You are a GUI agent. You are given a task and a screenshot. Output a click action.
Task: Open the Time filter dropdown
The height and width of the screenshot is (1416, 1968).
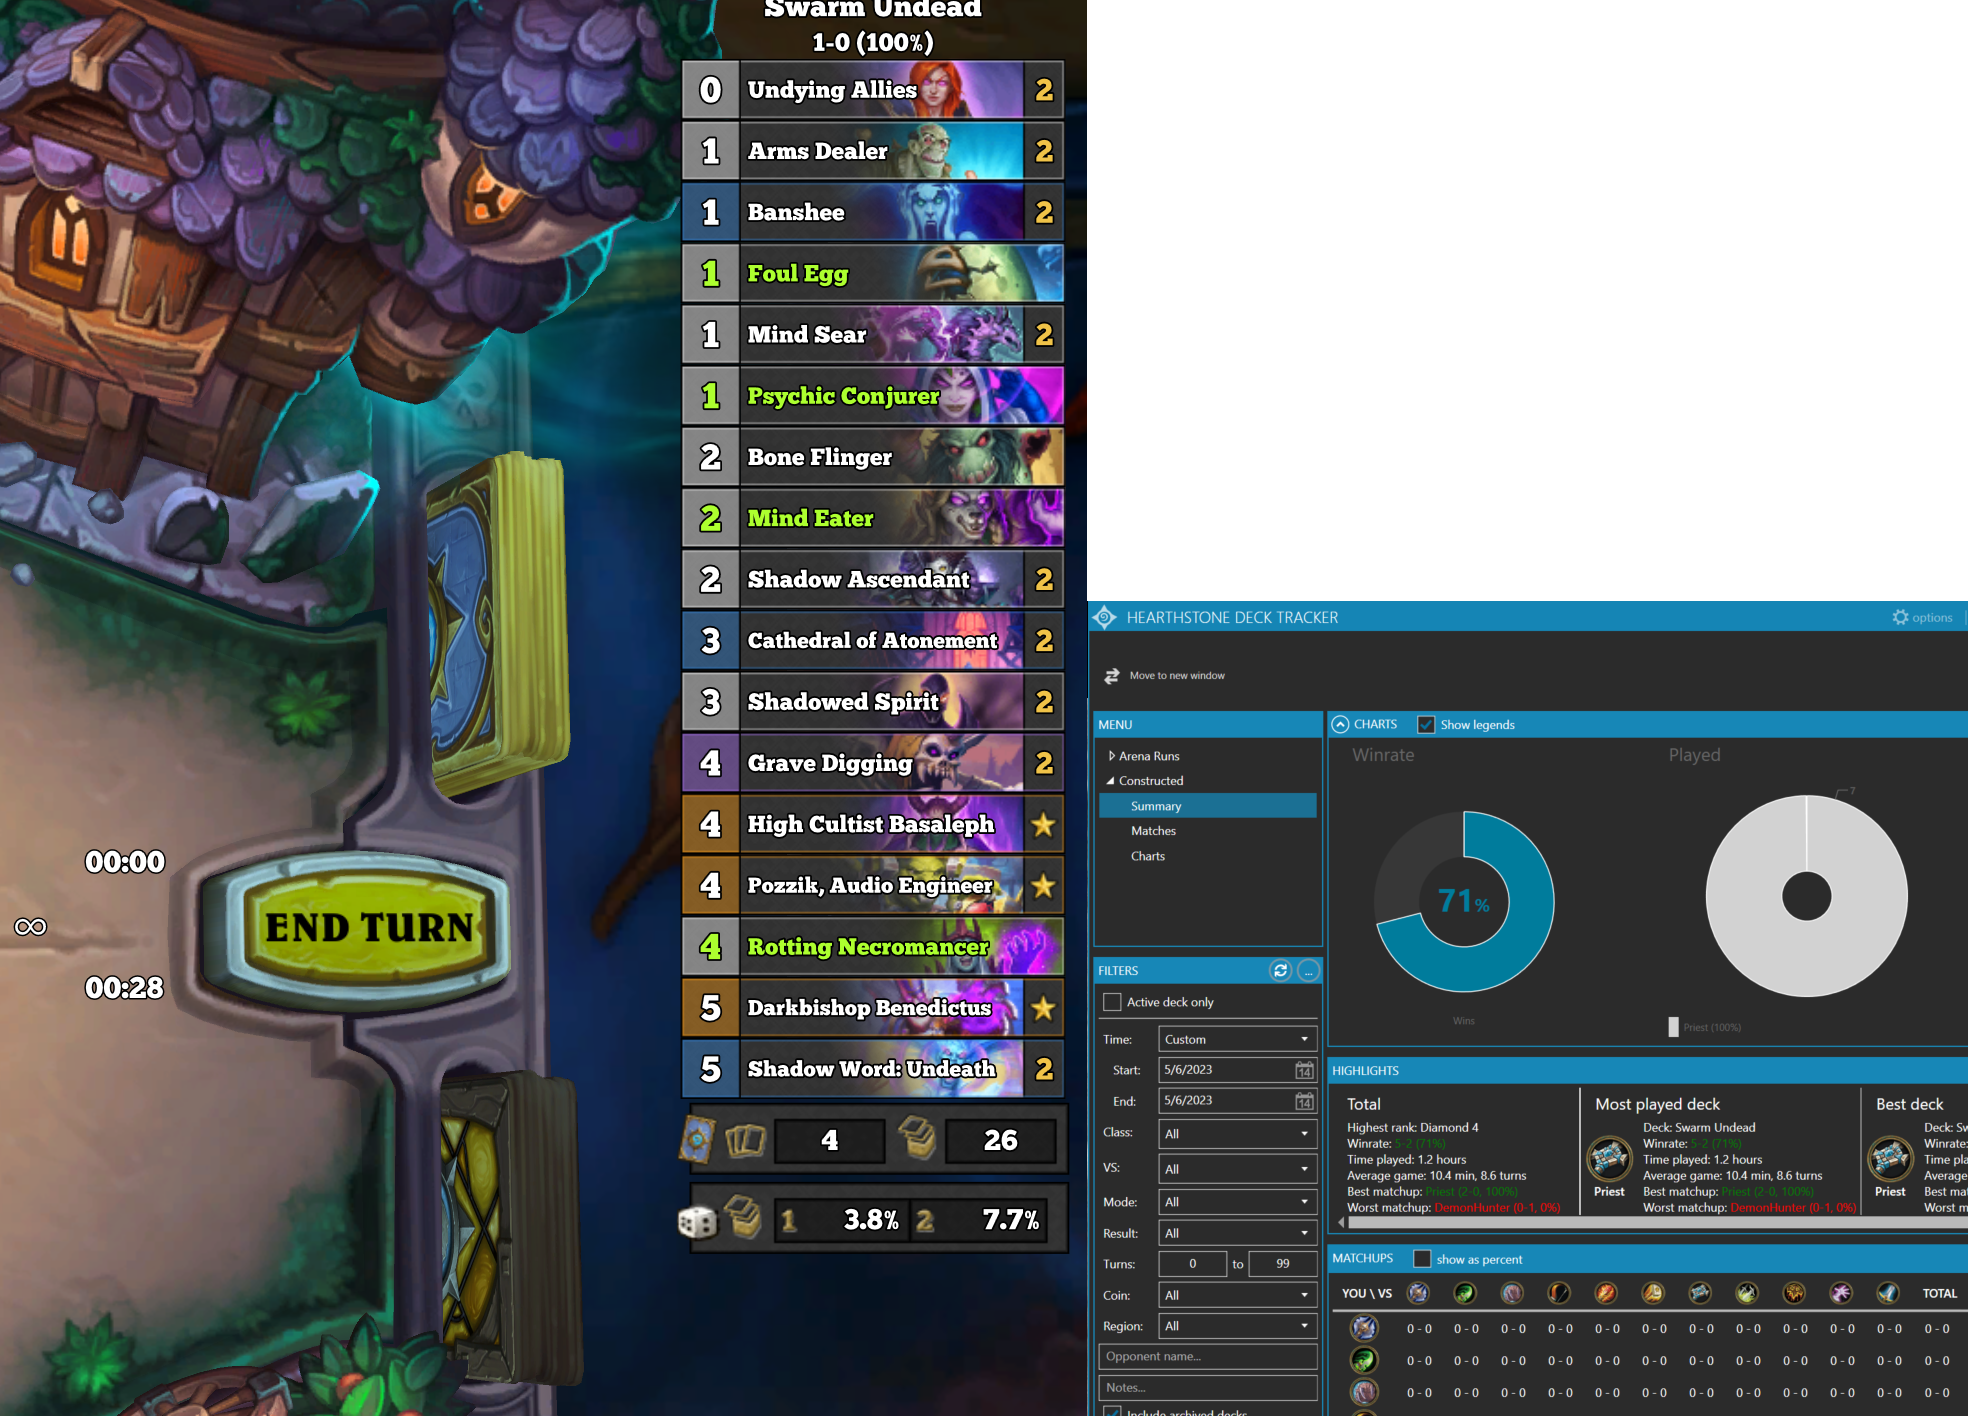point(1237,1038)
